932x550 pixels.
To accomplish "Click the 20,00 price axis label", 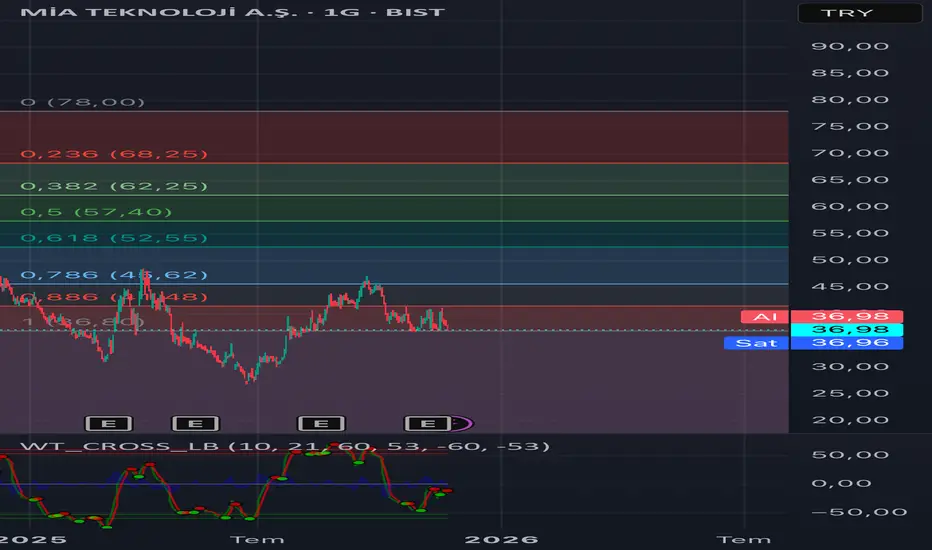I will pyautogui.click(x=850, y=420).
